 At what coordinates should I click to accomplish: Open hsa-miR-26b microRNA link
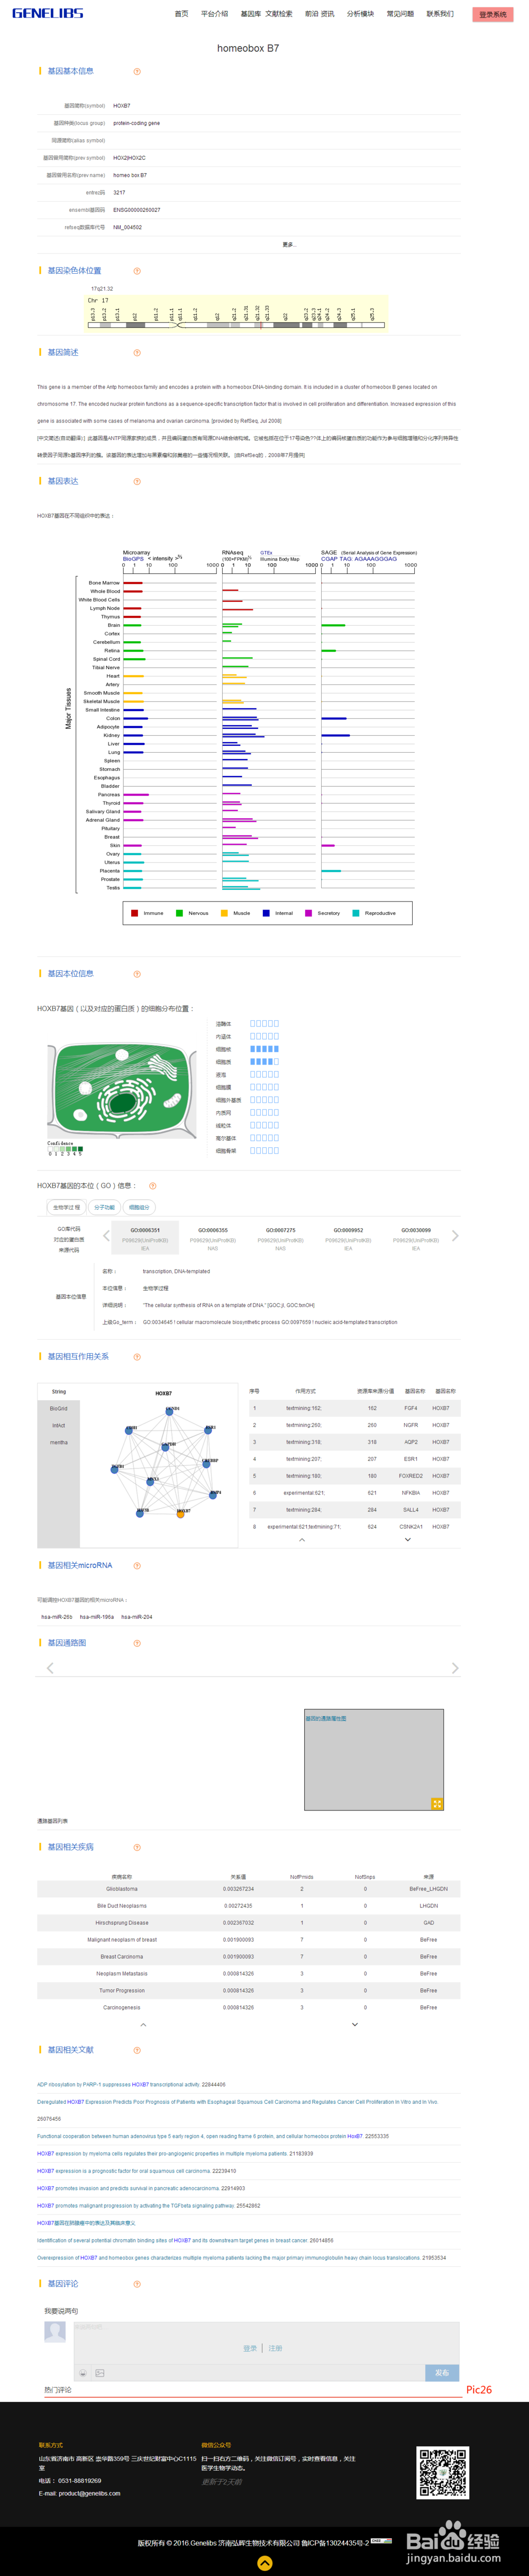coord(57,1617)
